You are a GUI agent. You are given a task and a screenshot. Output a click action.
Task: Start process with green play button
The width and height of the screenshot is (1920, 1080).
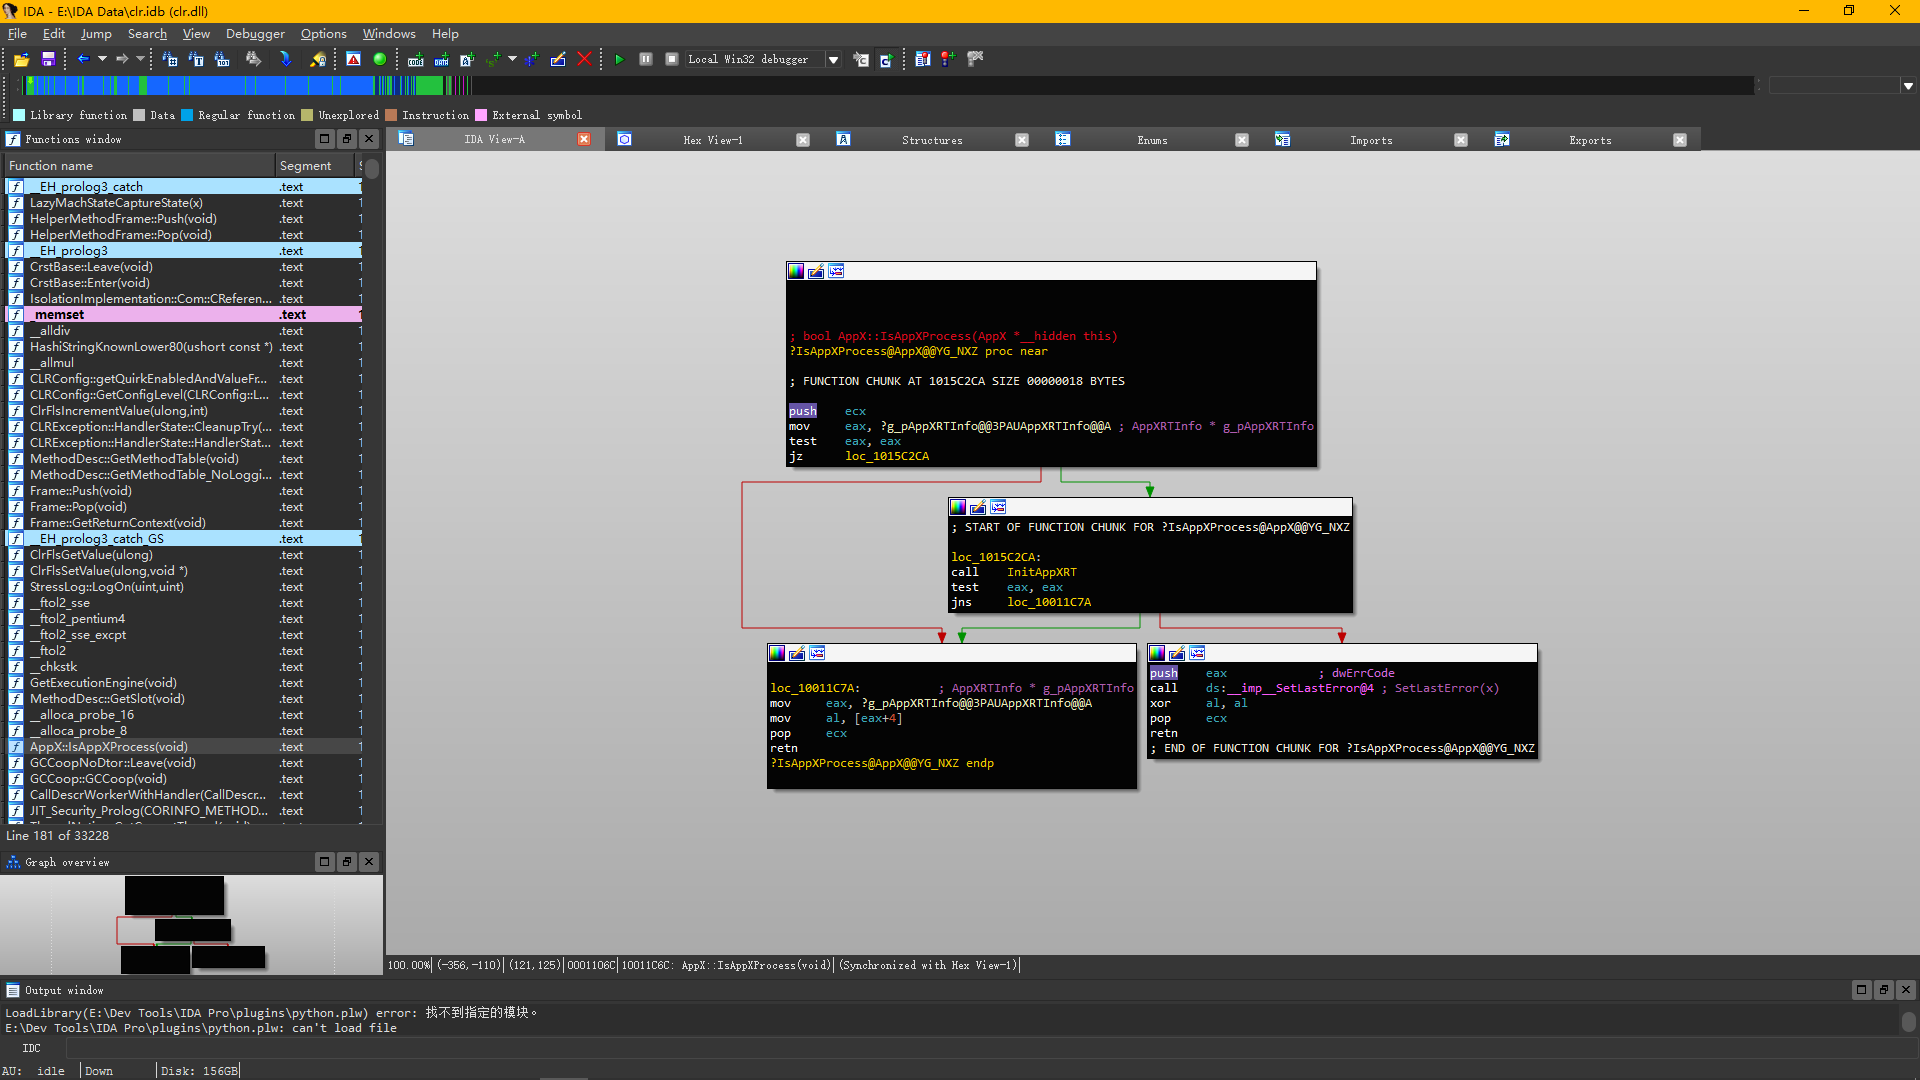(619, 60)
